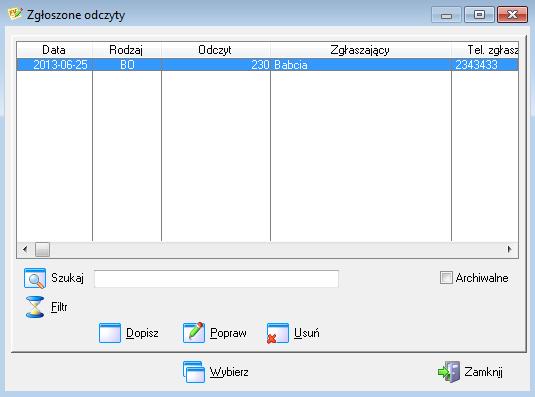Click the Wybierz stacked windows icon
535x397 pixels.
click(x=194, y=372)
